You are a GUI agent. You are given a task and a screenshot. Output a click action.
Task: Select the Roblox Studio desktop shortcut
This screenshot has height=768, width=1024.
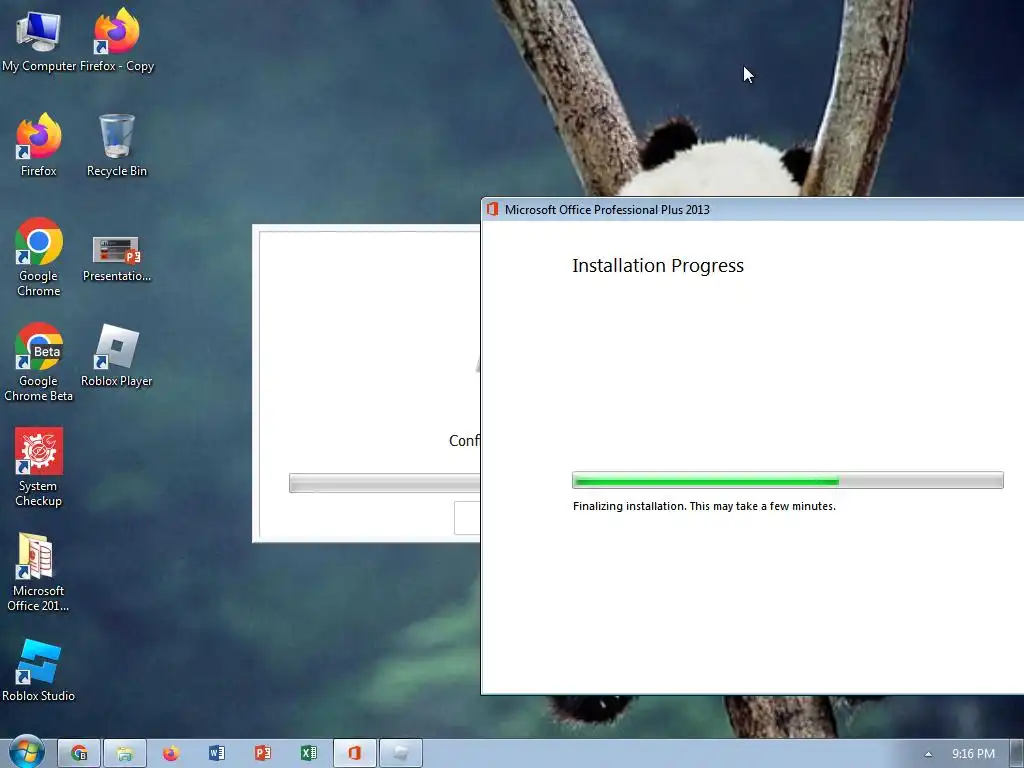click(39, 671)
